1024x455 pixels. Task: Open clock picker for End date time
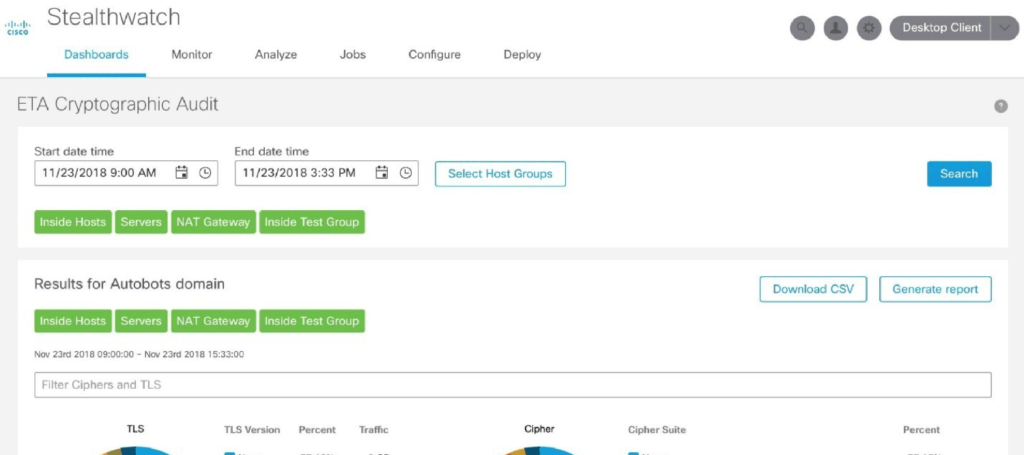(406, 173)
